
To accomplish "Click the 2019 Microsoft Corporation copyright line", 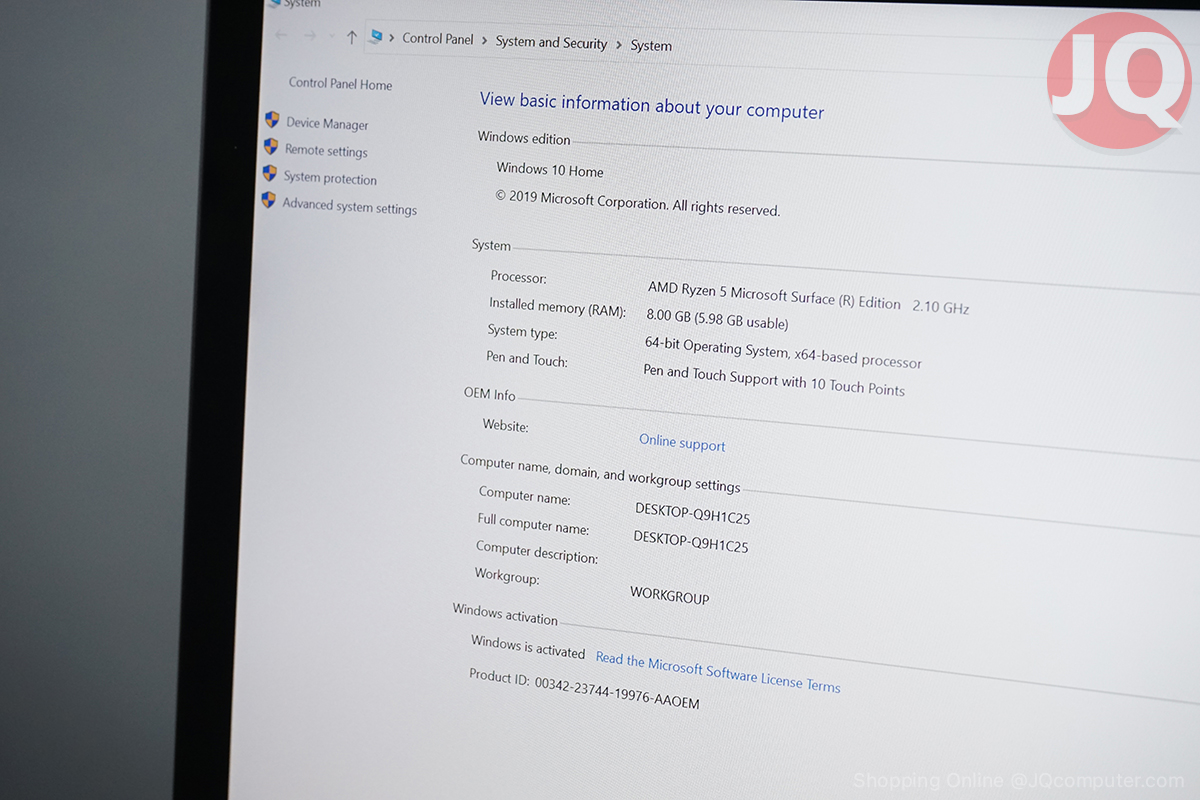I will tap(637, 202).
